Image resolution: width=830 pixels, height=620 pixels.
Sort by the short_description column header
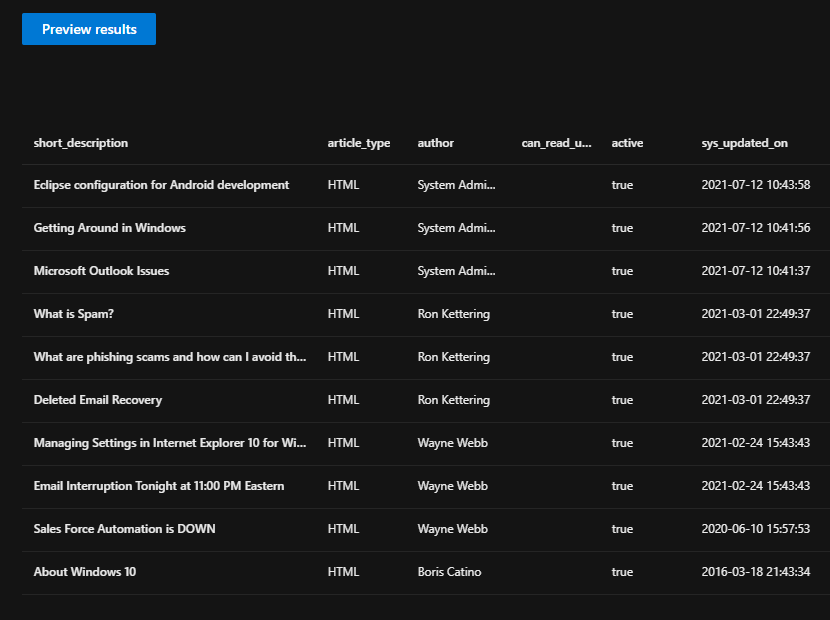(80, 143)
